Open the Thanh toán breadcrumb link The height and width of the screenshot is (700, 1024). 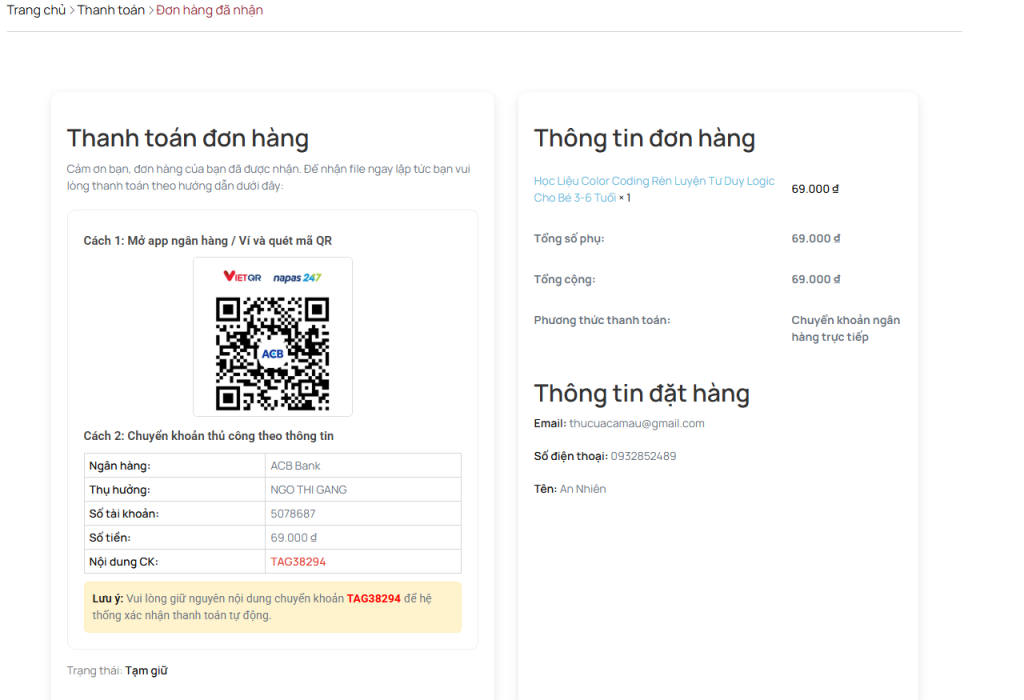tap(111, 10)
